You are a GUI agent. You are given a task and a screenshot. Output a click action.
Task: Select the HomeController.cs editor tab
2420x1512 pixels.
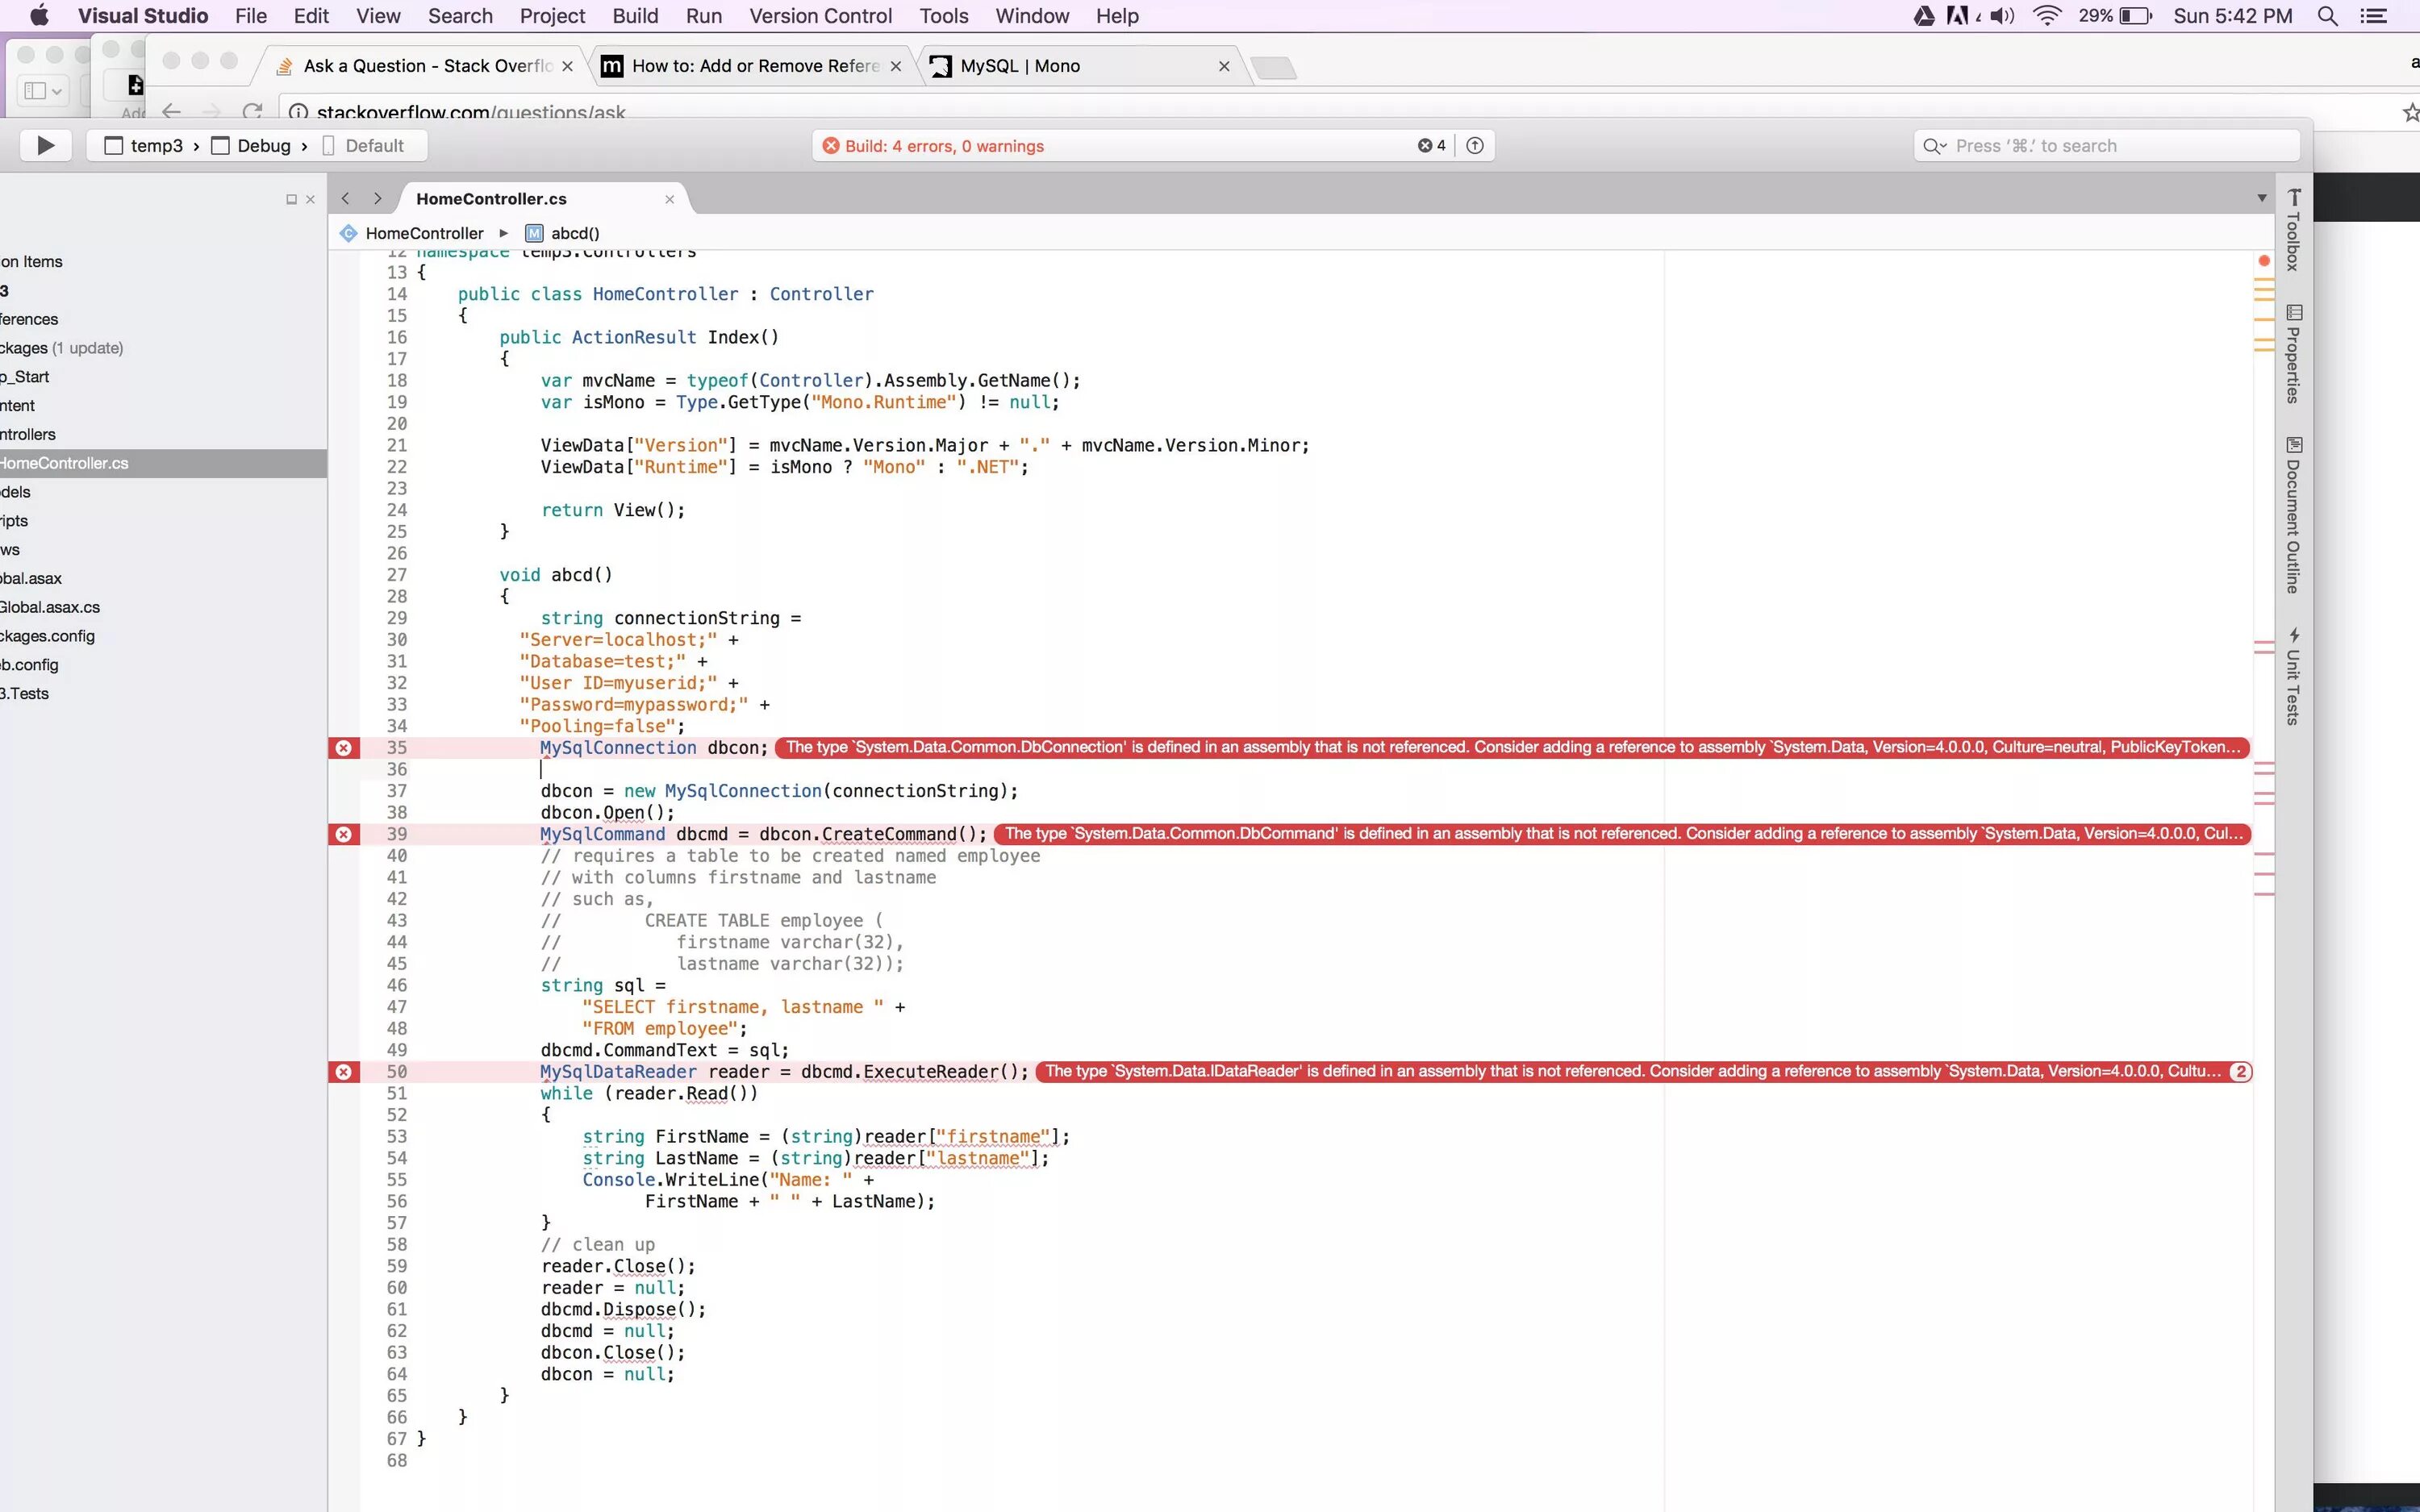pos(491,198)
